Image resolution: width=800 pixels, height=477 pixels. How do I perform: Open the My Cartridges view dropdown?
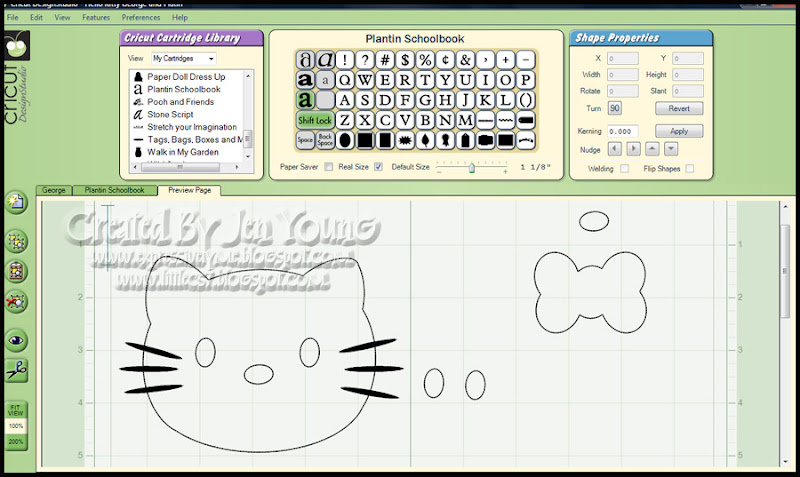click(184, 59)
